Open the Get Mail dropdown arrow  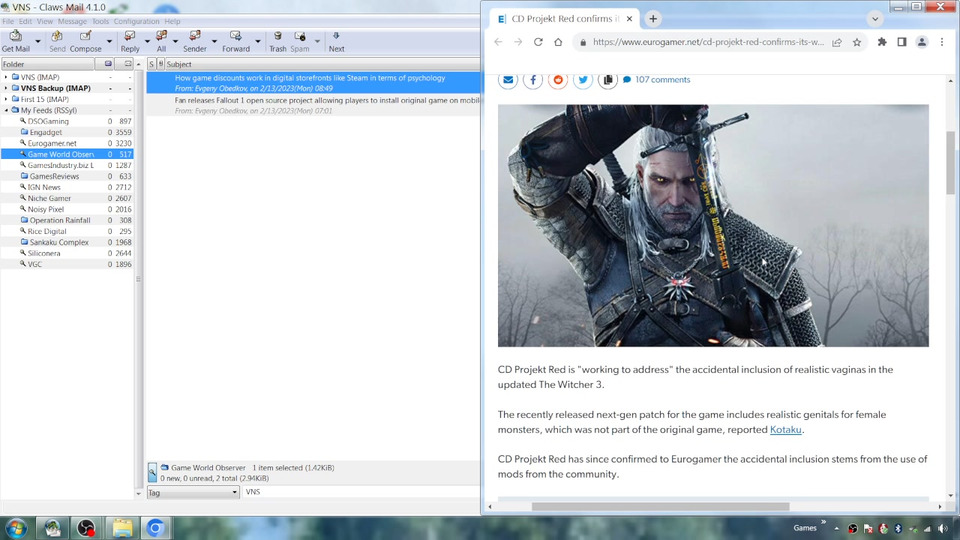pos(37,42)
